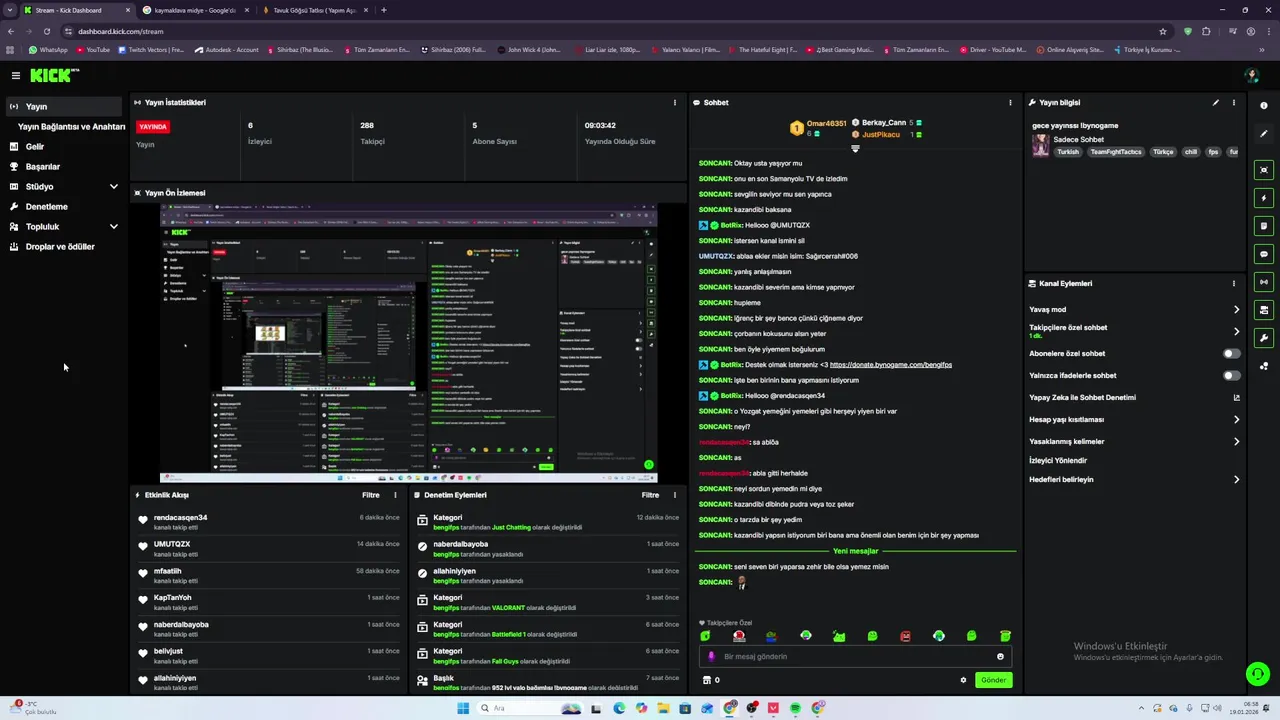Viewport: 1280px width, 720px height.
Task: Open the three-dot menu in Sohbet panel
Action: [x=1010, y=102]
